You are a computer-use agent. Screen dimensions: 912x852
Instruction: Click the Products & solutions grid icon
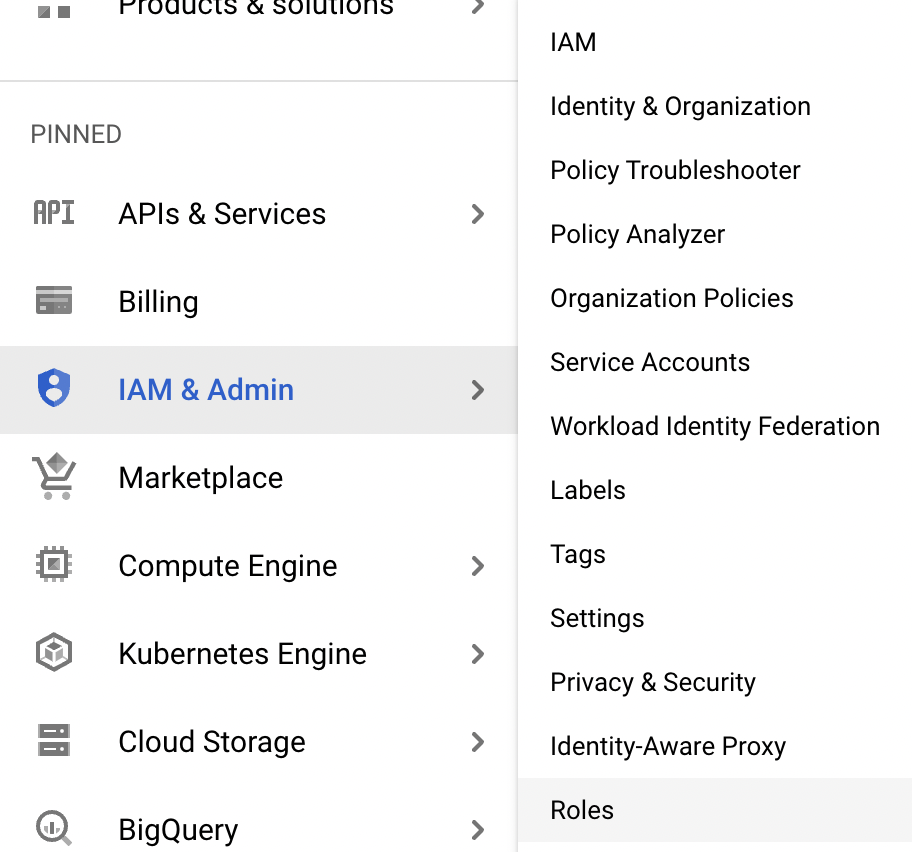pos(54,10)
